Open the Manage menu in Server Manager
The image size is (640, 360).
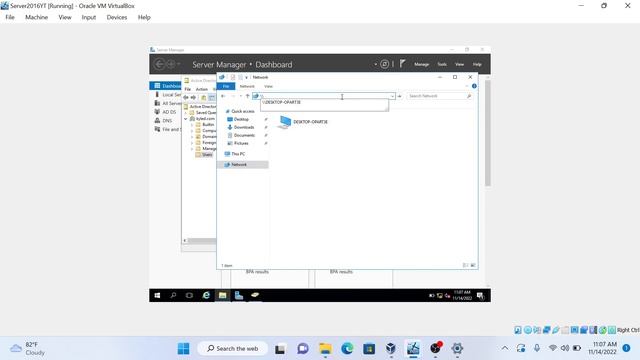coord(422,64)
